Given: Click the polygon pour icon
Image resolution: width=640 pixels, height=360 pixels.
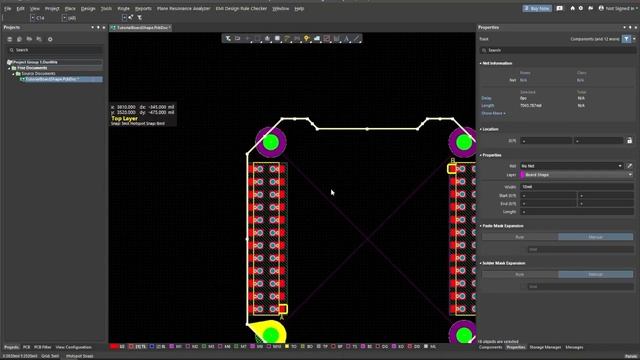Looking at the screenshot, I should [317, 38].
